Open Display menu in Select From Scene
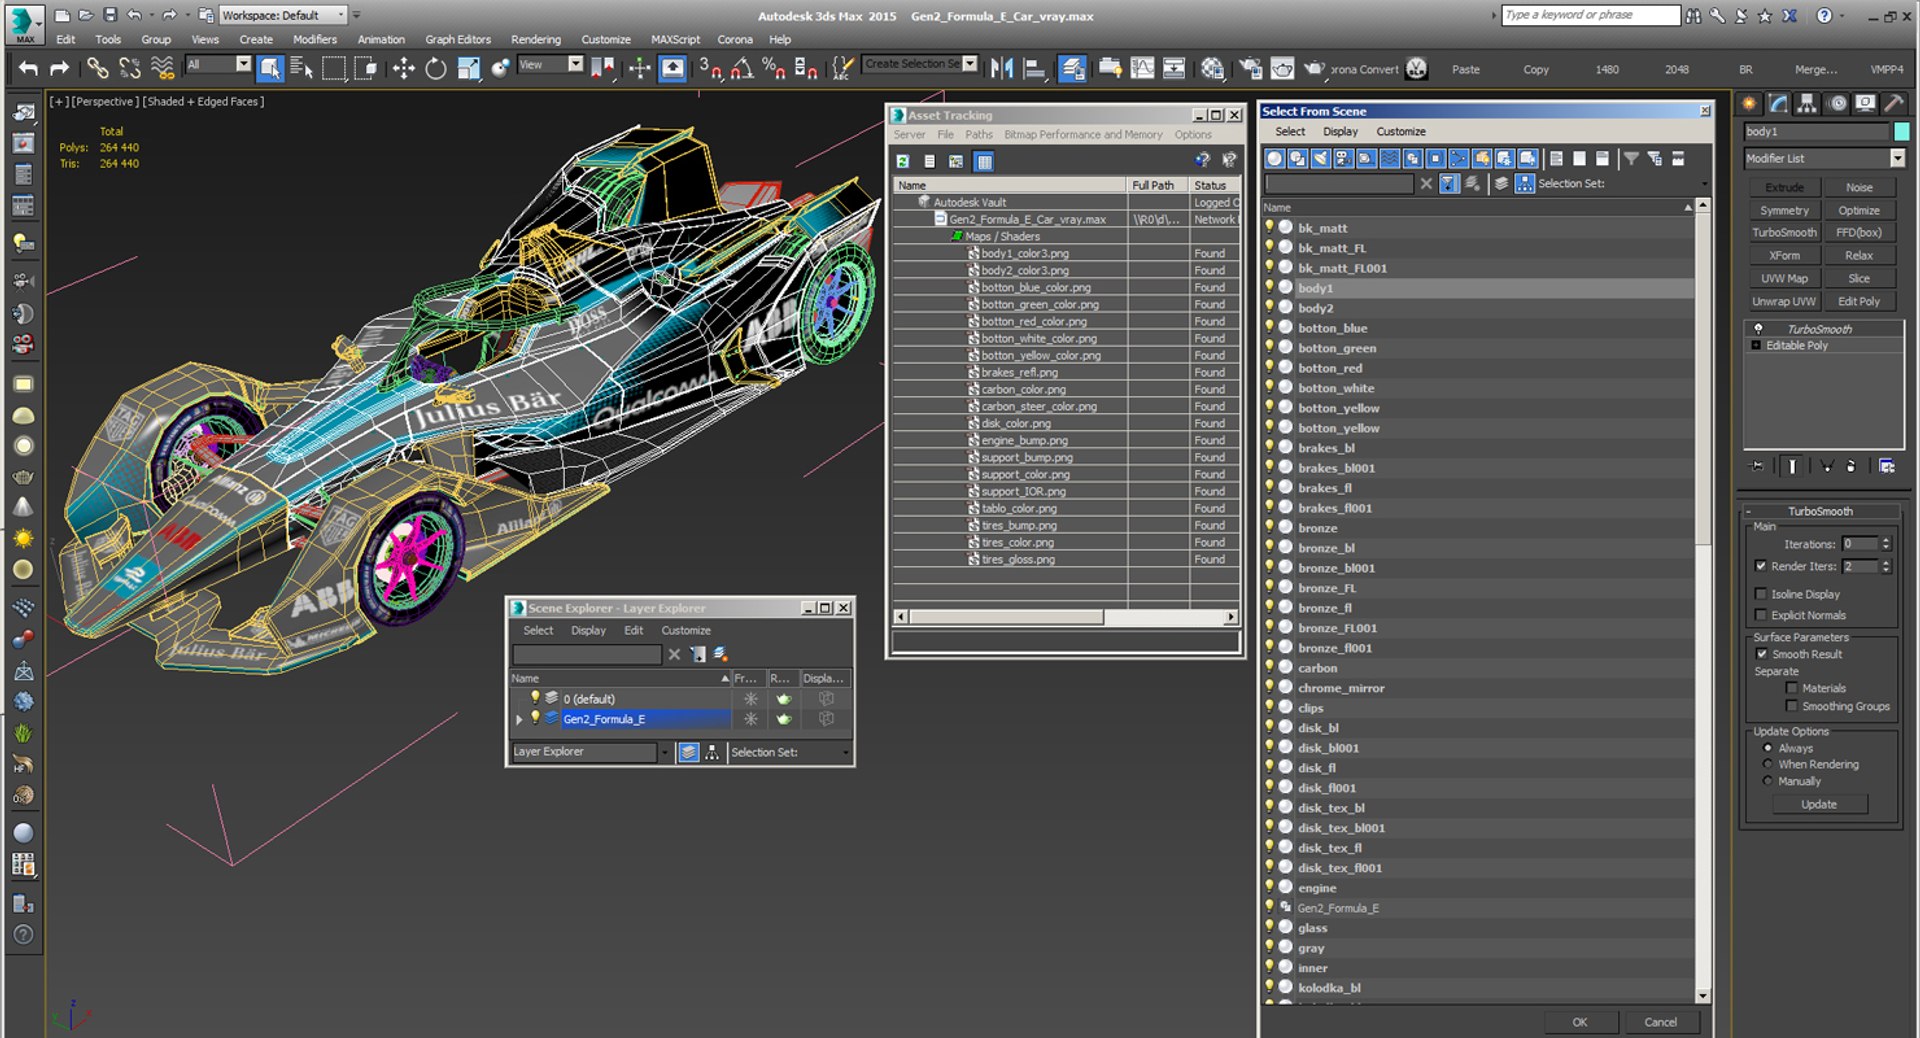The height and width of the screenshot is (1038, 1920). 1340,132
